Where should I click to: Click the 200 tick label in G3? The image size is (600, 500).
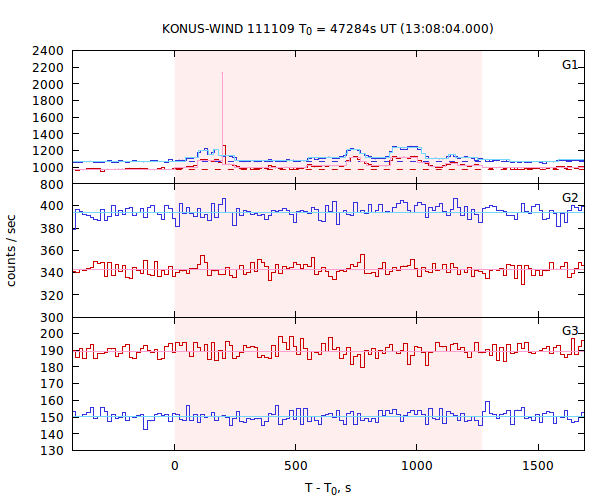(x=52, y=334)
